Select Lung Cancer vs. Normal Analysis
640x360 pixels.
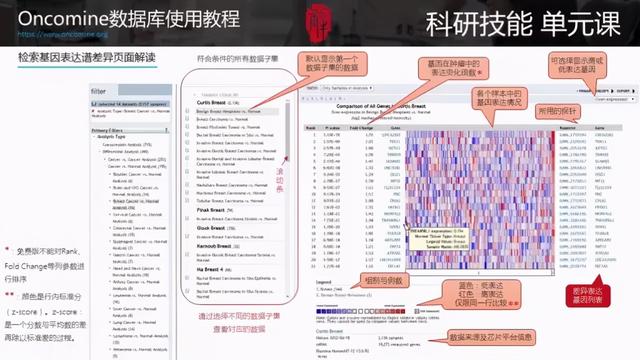click(x=134, y=325)
